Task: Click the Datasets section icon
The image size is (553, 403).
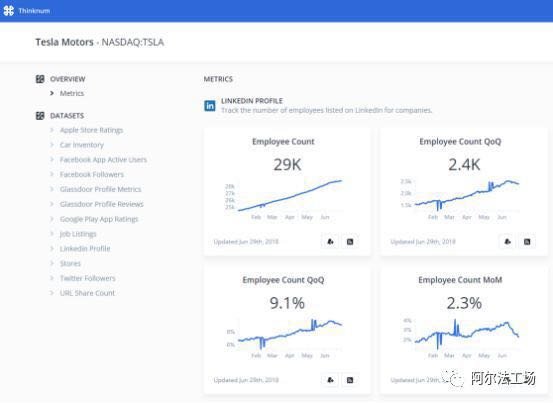Action: (40, 116)
